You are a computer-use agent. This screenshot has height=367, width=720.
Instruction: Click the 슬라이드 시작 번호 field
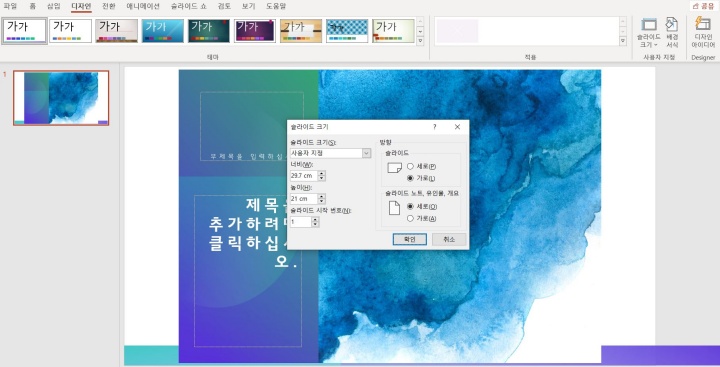300,222
